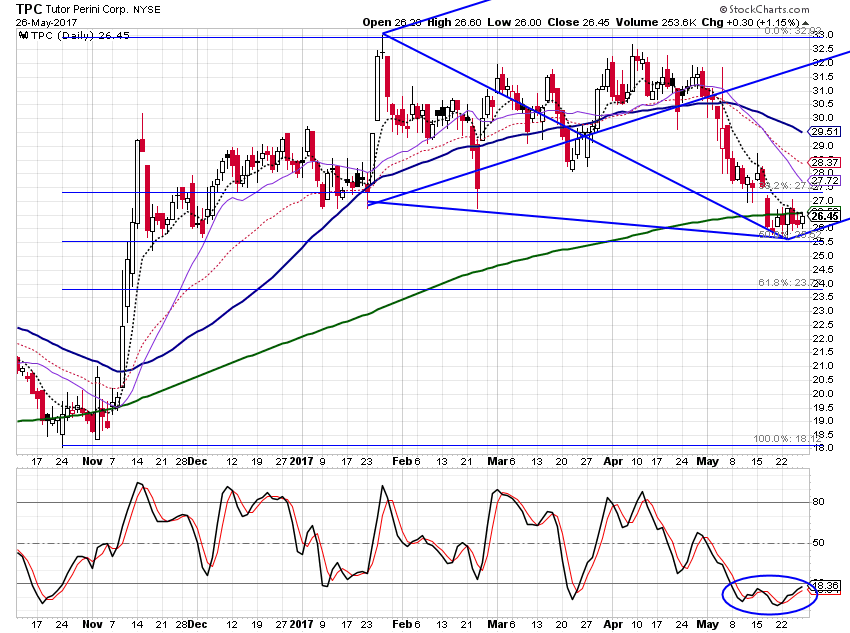
Task: Click the candlestick icon beside the TPC (Daily) legend
Action: [23, 36]
